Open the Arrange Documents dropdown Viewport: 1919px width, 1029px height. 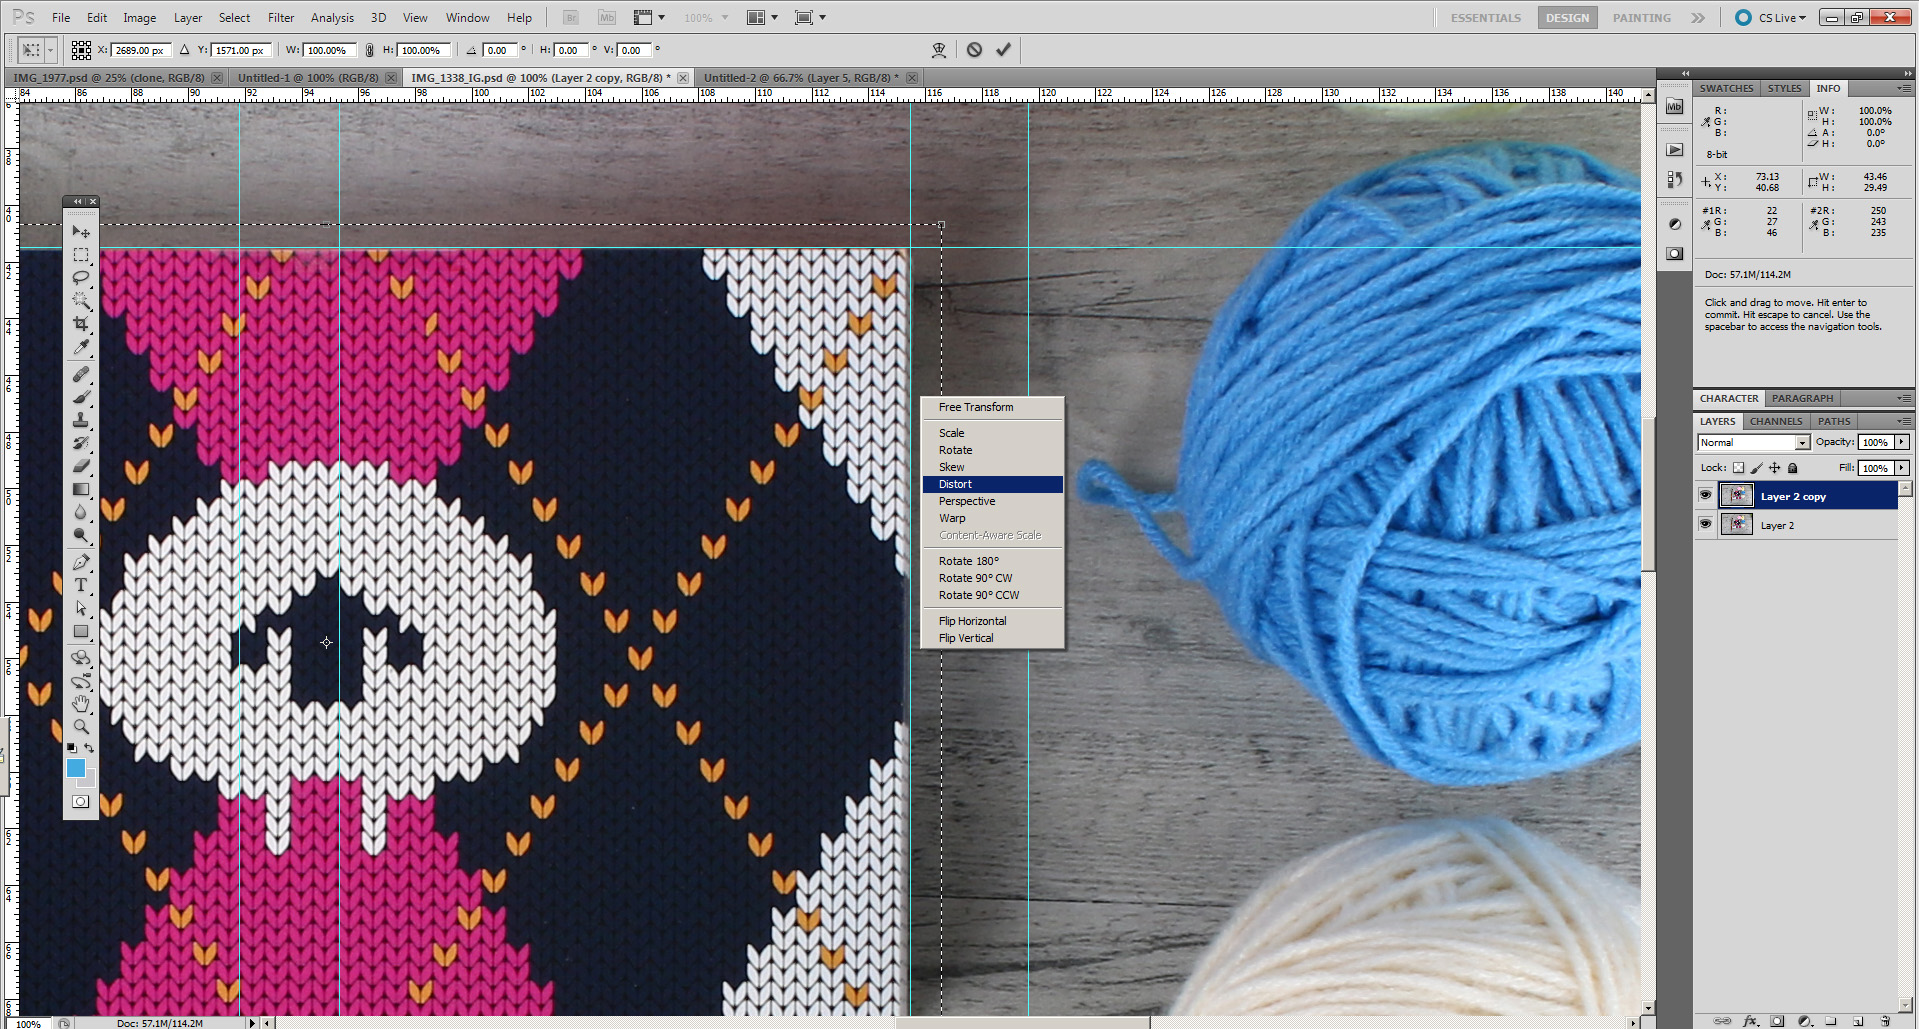pyautogui.click(x=762, y=17)
